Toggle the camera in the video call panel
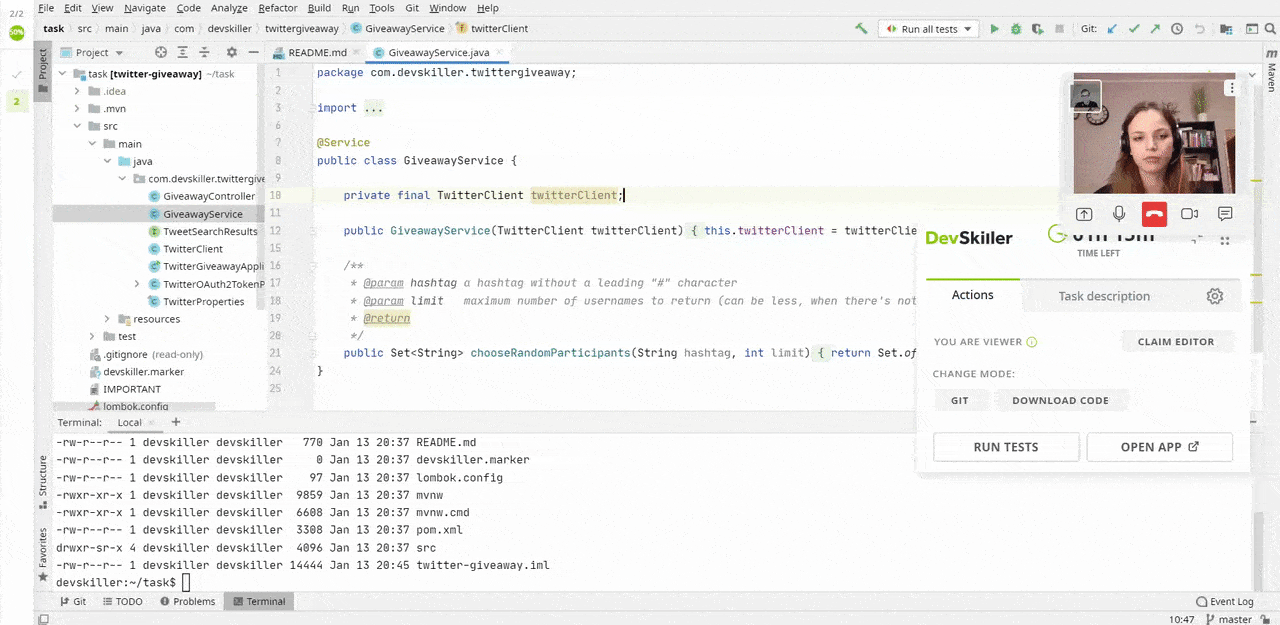Screen dimensions: 1280x625 (1189, 213)
